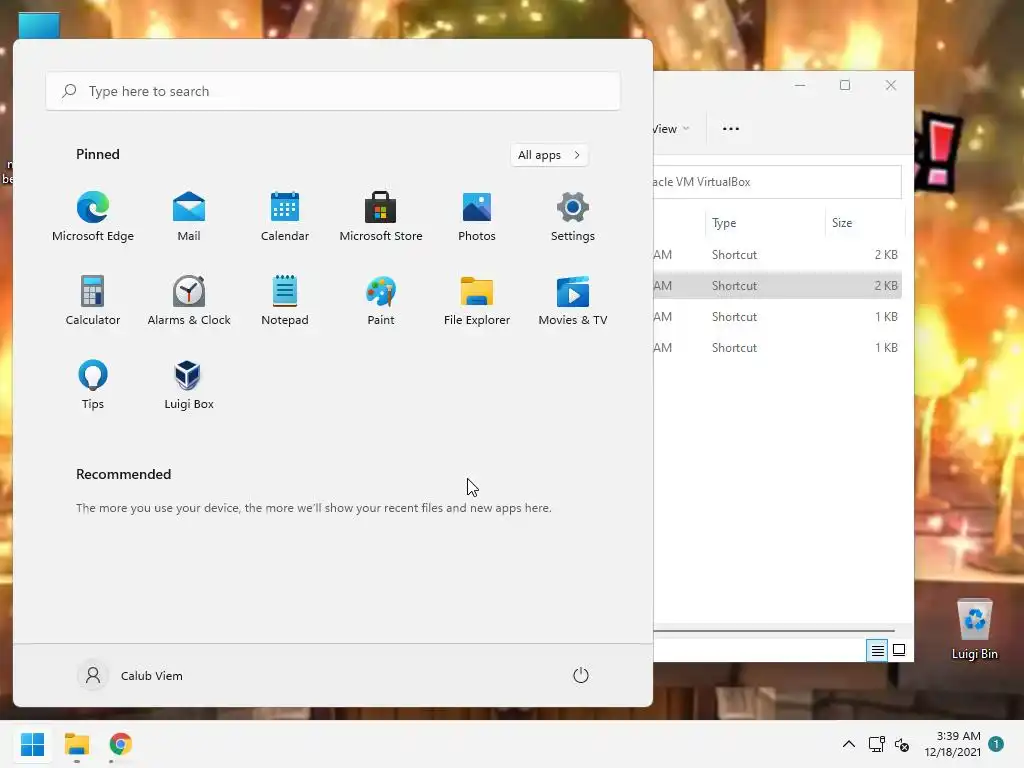This screenshot has width=1024, height=768.
Task: Click the power button in Start menu
Action: [581, 675]
